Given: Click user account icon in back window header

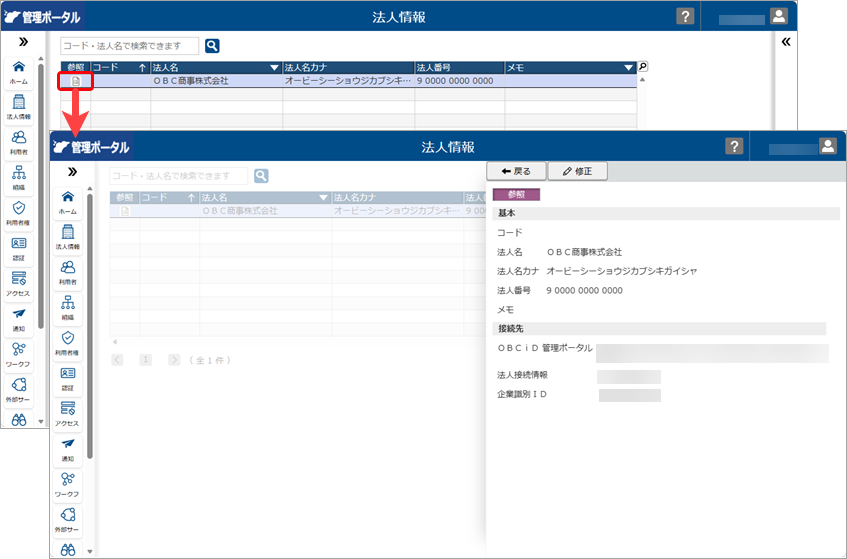Looking at the screenshot, I should tap(778, 16).
